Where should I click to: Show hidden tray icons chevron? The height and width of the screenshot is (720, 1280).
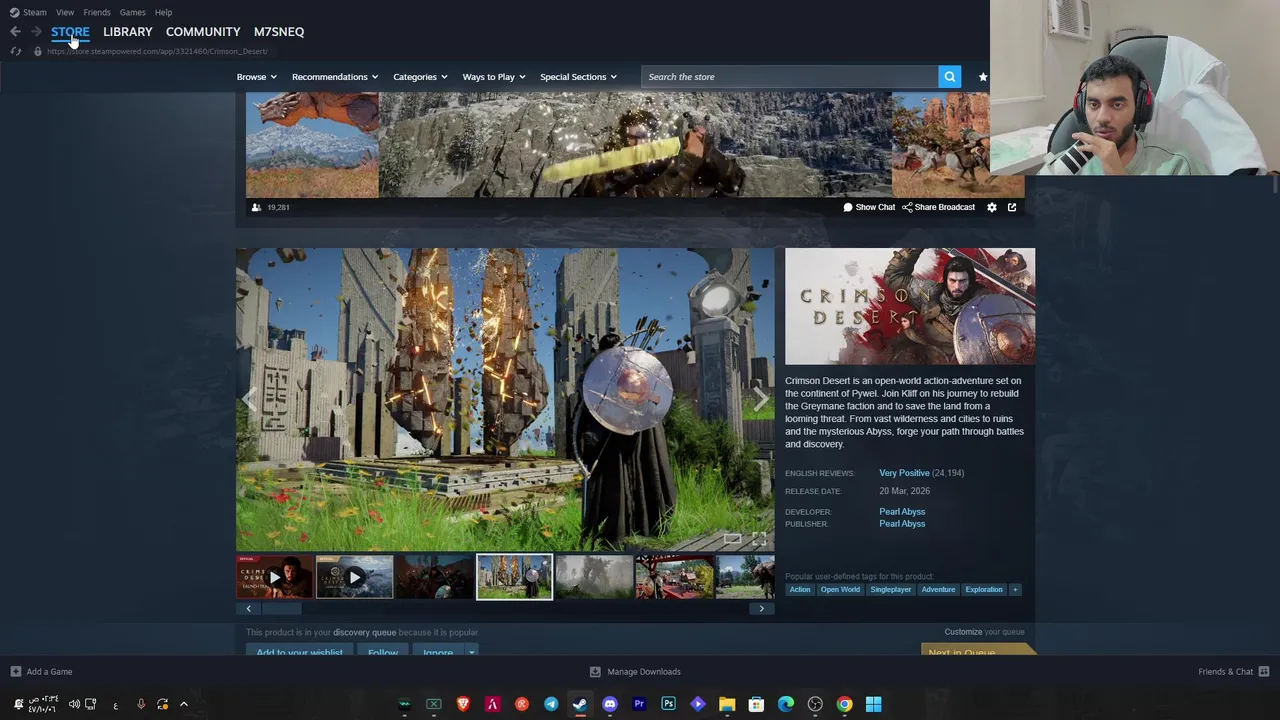click(x=184, y=704)
